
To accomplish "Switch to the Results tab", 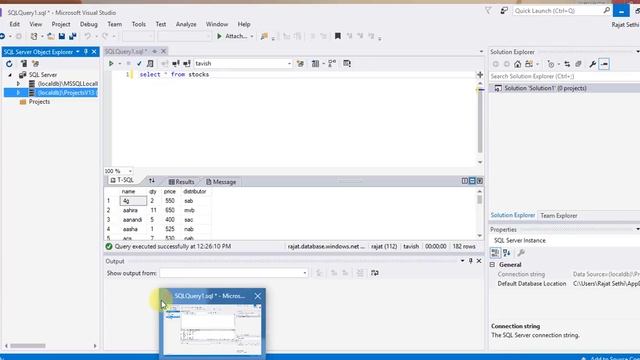I will pos(182,182).
